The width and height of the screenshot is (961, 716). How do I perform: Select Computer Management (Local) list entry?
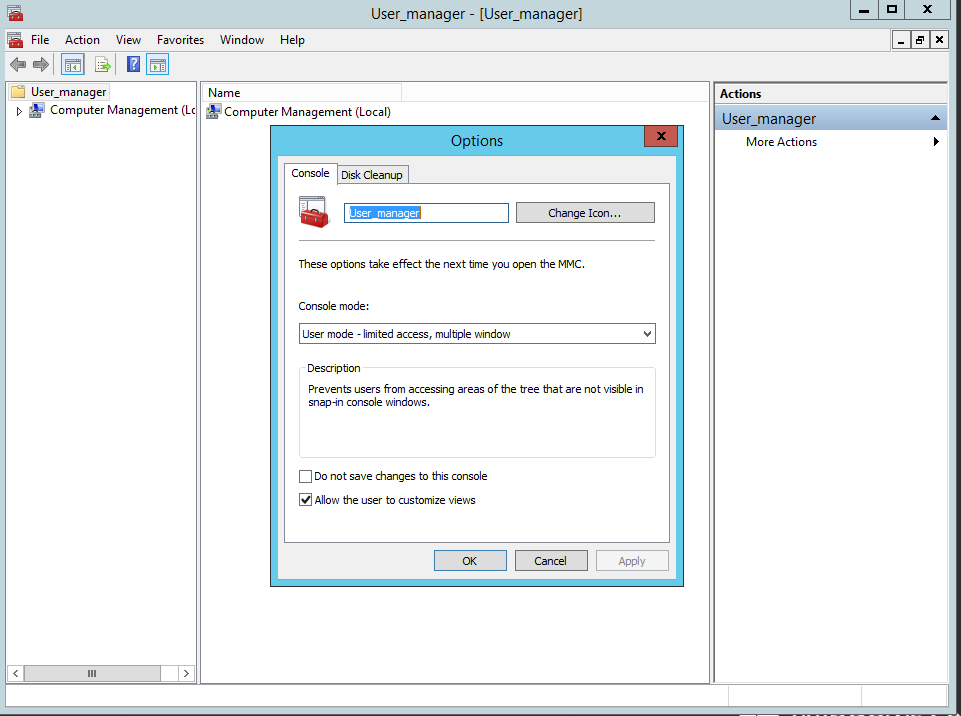307,112
